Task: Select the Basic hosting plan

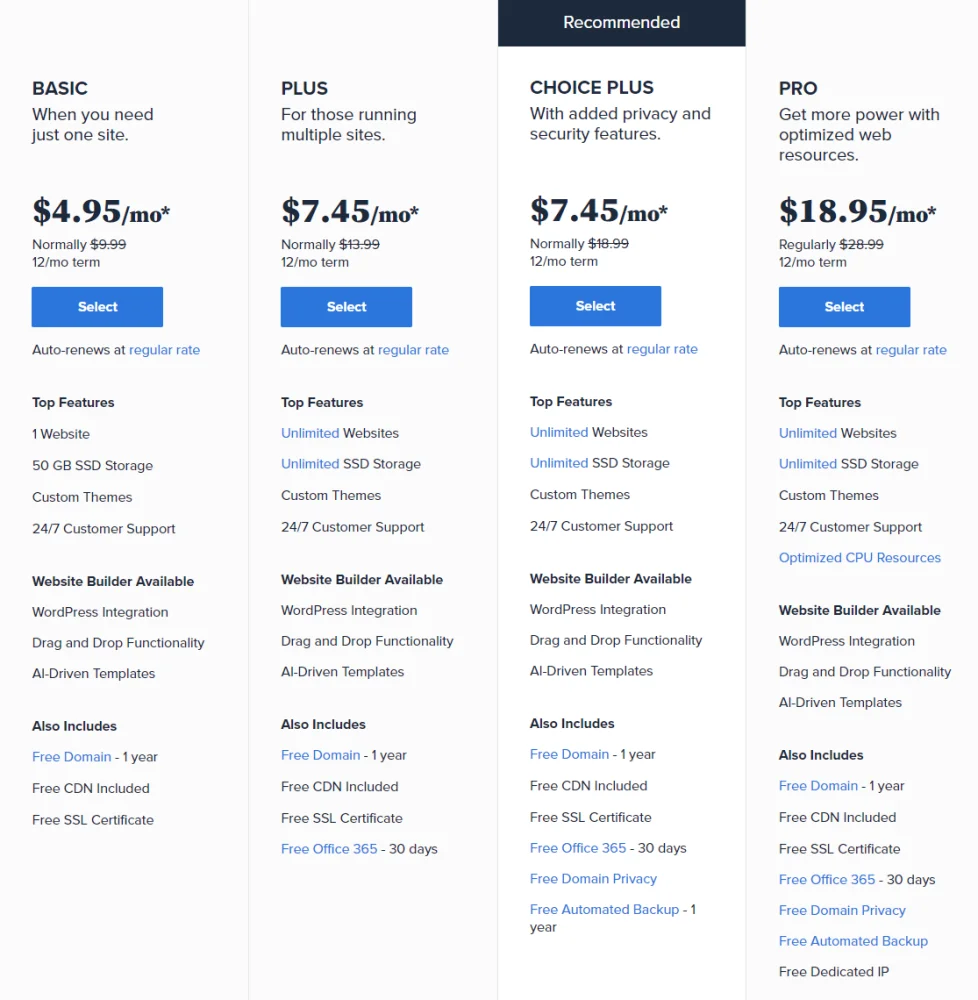Action: [97, 307]
